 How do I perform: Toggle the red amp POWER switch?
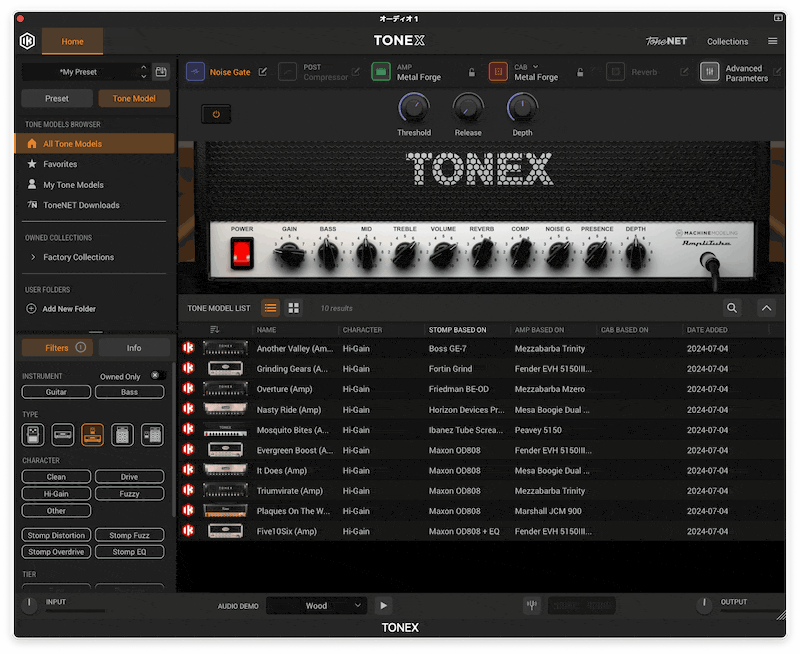tap(242, 254)
